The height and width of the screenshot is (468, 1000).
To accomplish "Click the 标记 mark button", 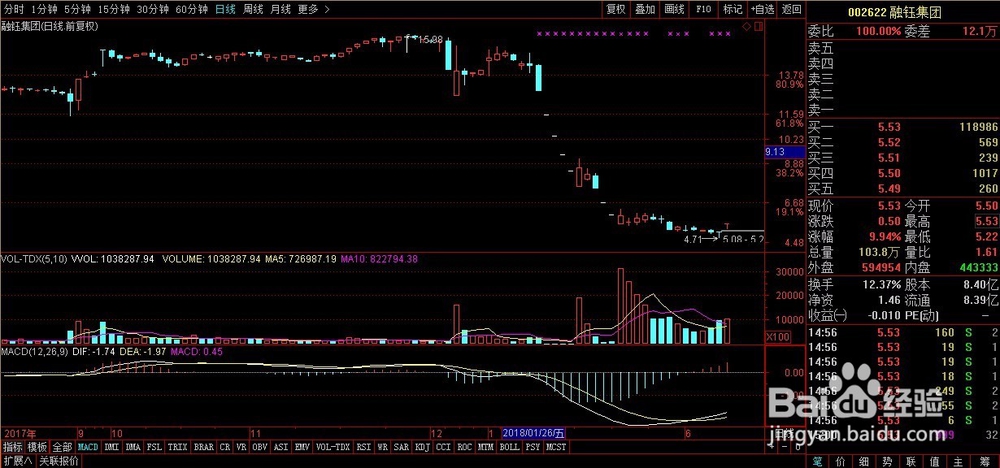I will 733,10.
